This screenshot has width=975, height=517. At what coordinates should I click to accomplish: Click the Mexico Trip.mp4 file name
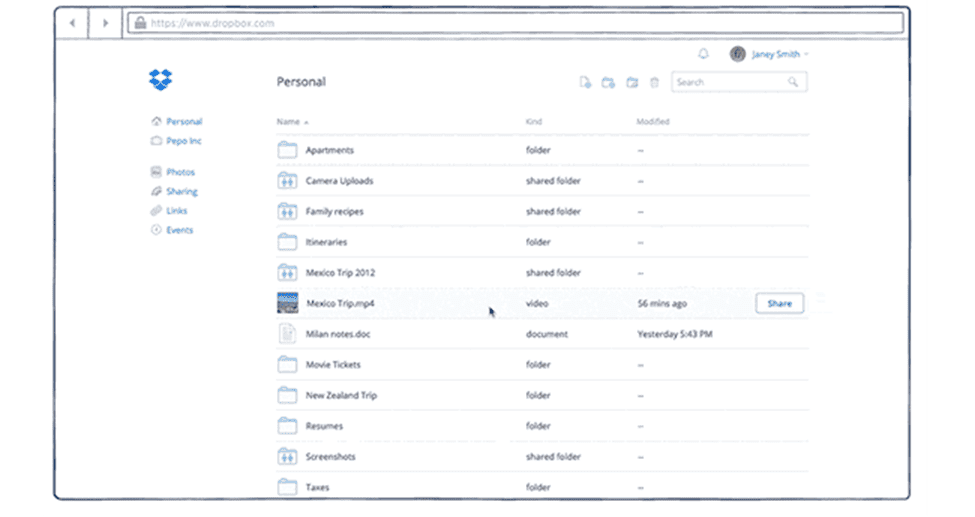[340, 304]
